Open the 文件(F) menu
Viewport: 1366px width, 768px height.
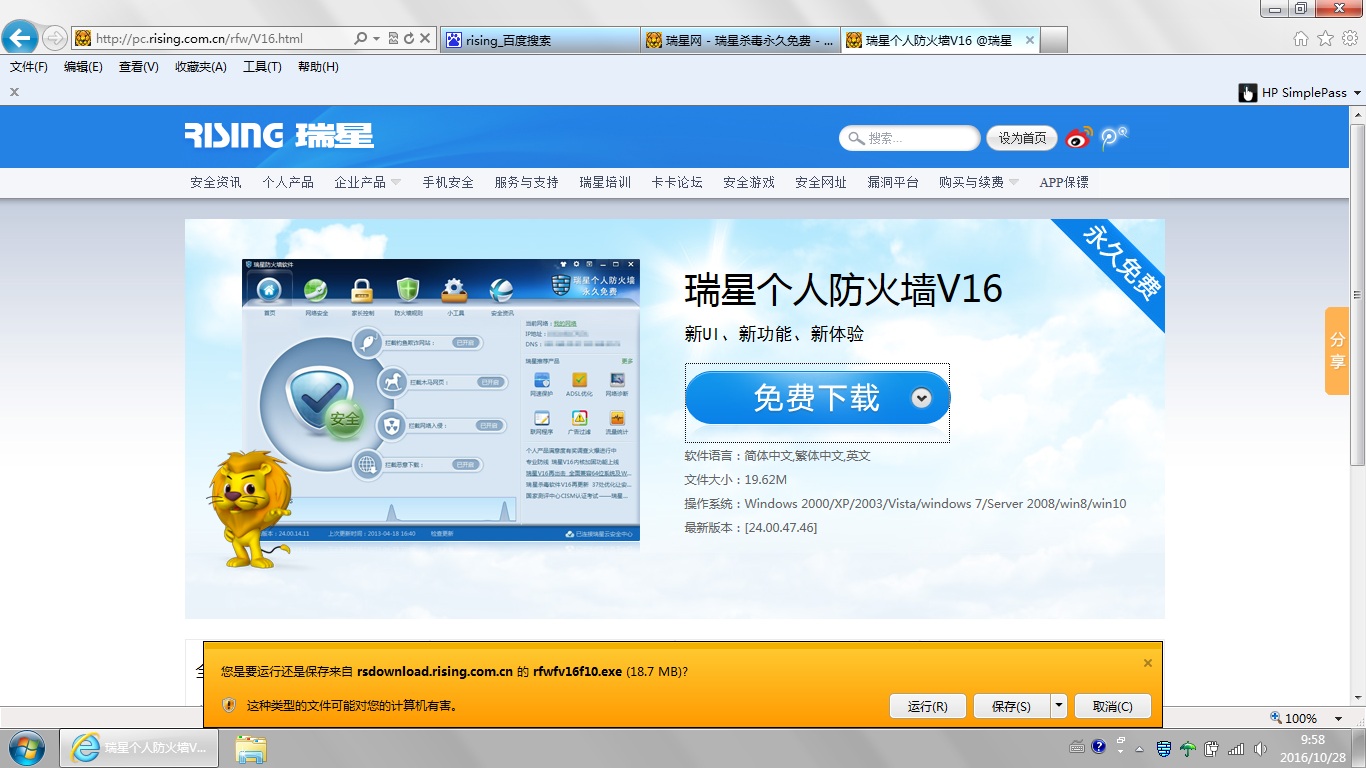click(29, 67)
